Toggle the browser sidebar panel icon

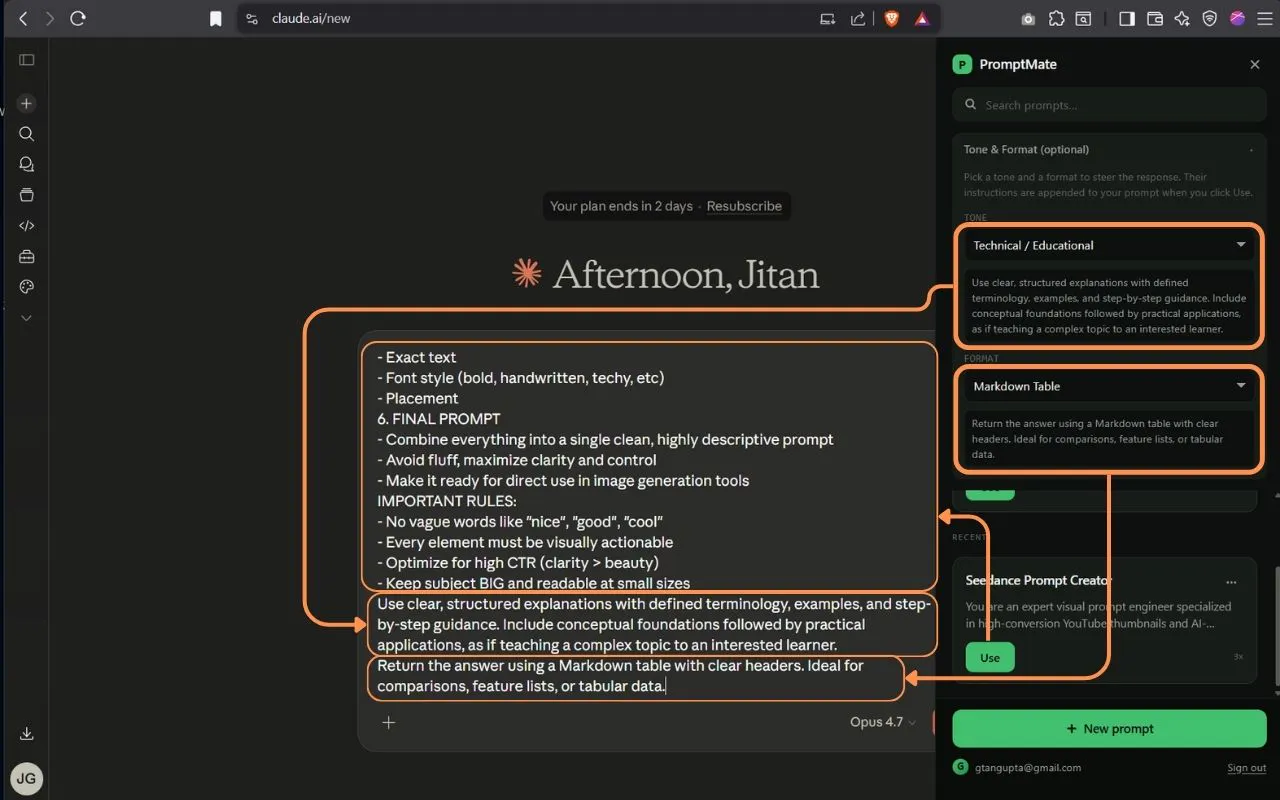[x=1127, y=18]
